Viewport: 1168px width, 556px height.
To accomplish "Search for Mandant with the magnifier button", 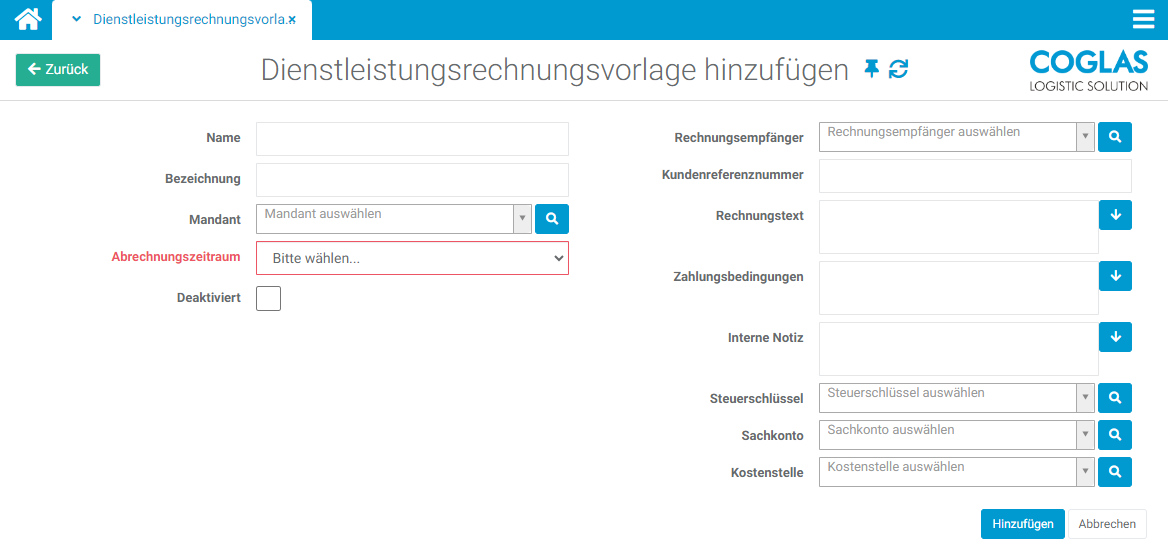I will pyautogui.click(x=551, y=219).
